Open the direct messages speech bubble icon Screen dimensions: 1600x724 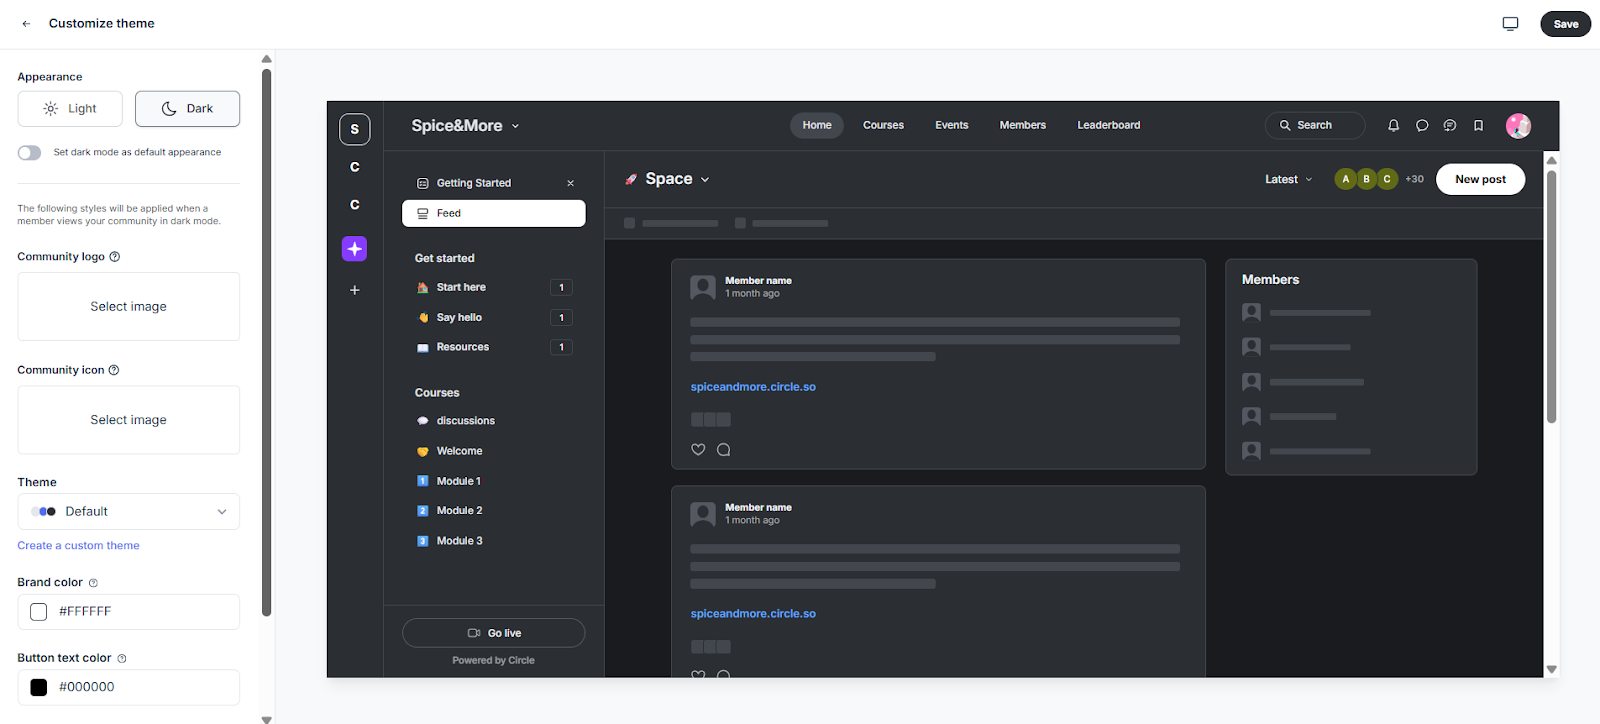tap(1422, 126)
